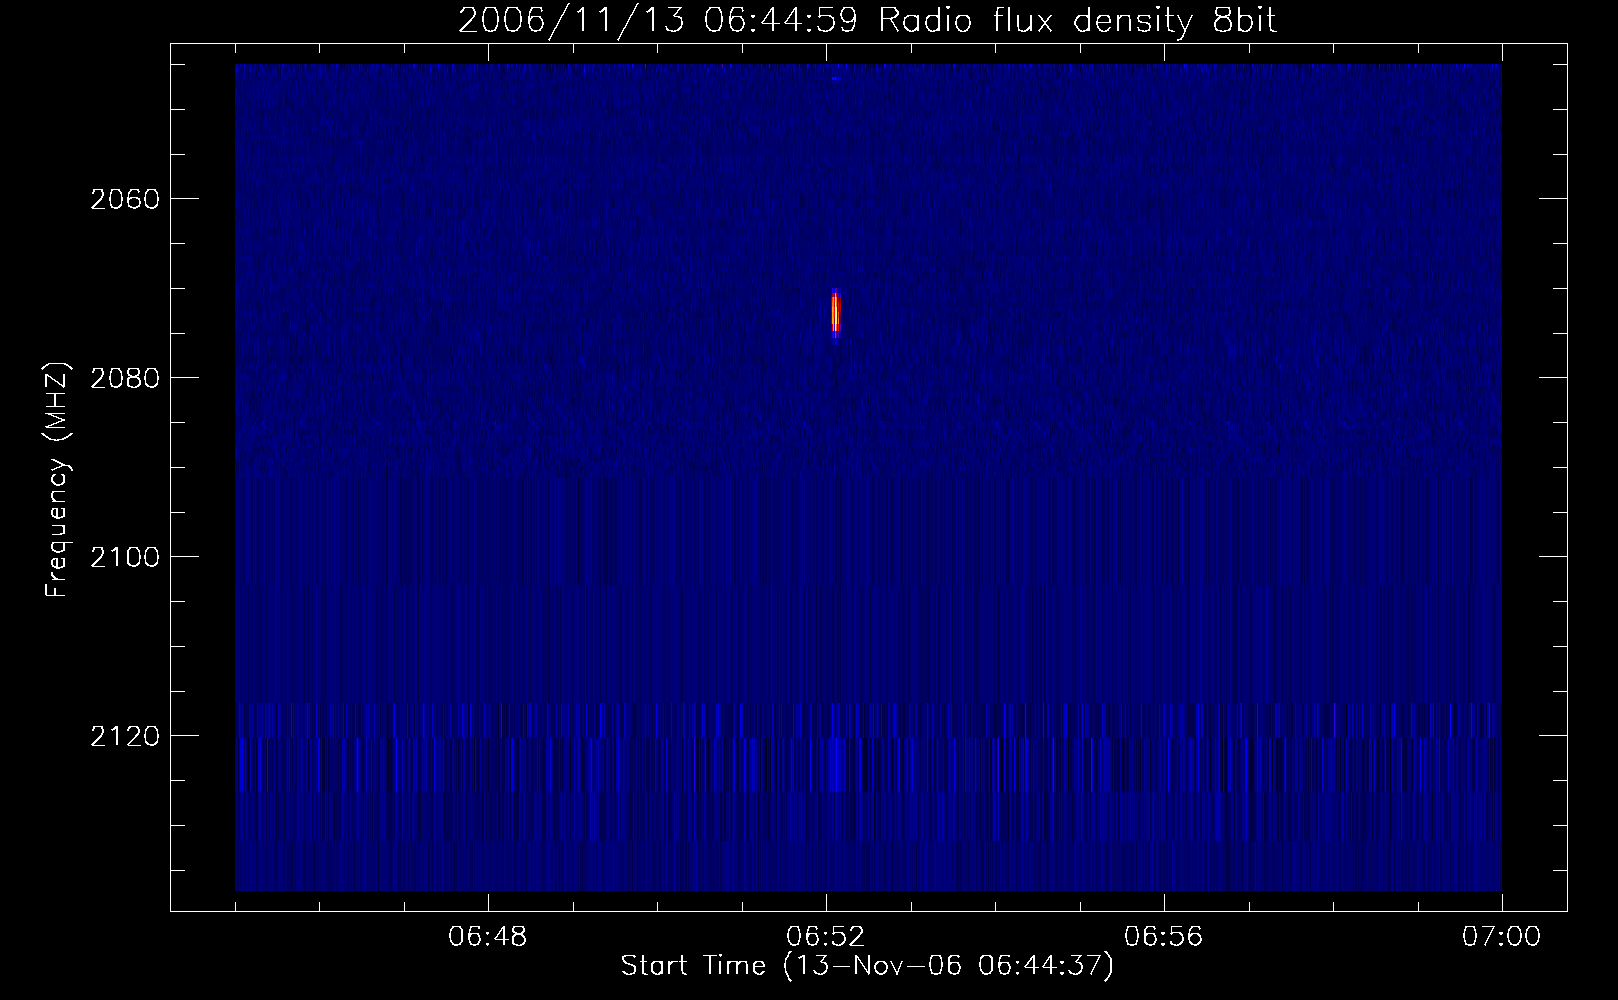This screenshot has width=1618, height=1000.
Task: Click the Start Time axis title
Action: point(867,967)
